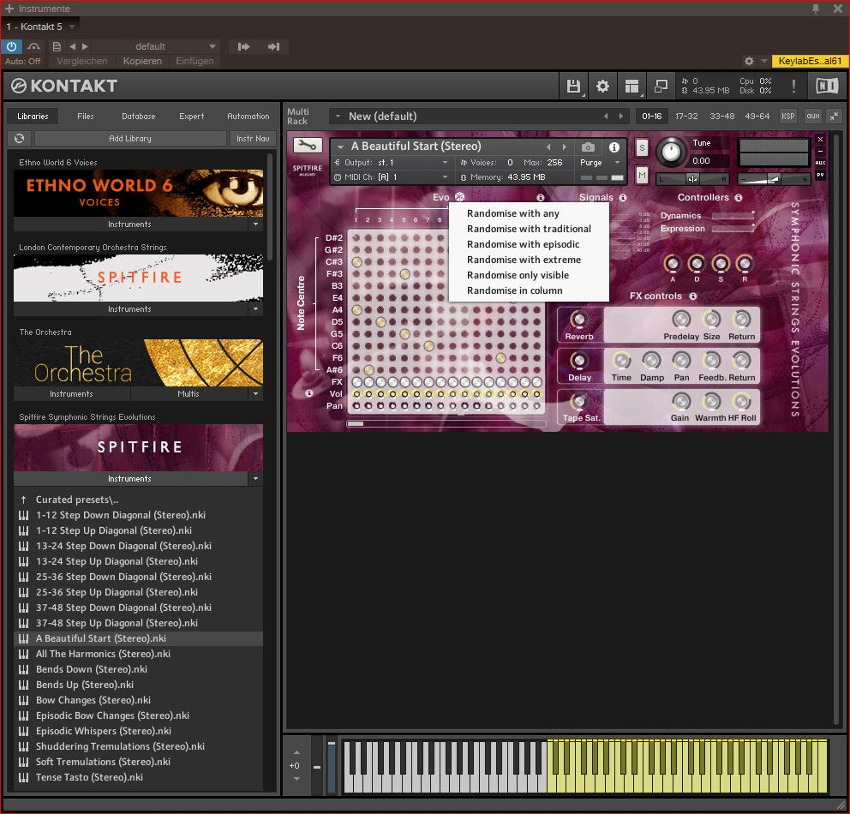Choose Randomise only visible
850x814 pixels.
pyautogui.click(x=518, y=275)
